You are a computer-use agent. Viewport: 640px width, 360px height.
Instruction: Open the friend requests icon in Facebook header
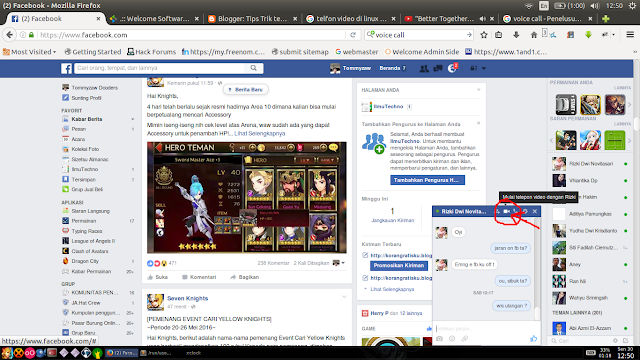(x=424, y=68)
